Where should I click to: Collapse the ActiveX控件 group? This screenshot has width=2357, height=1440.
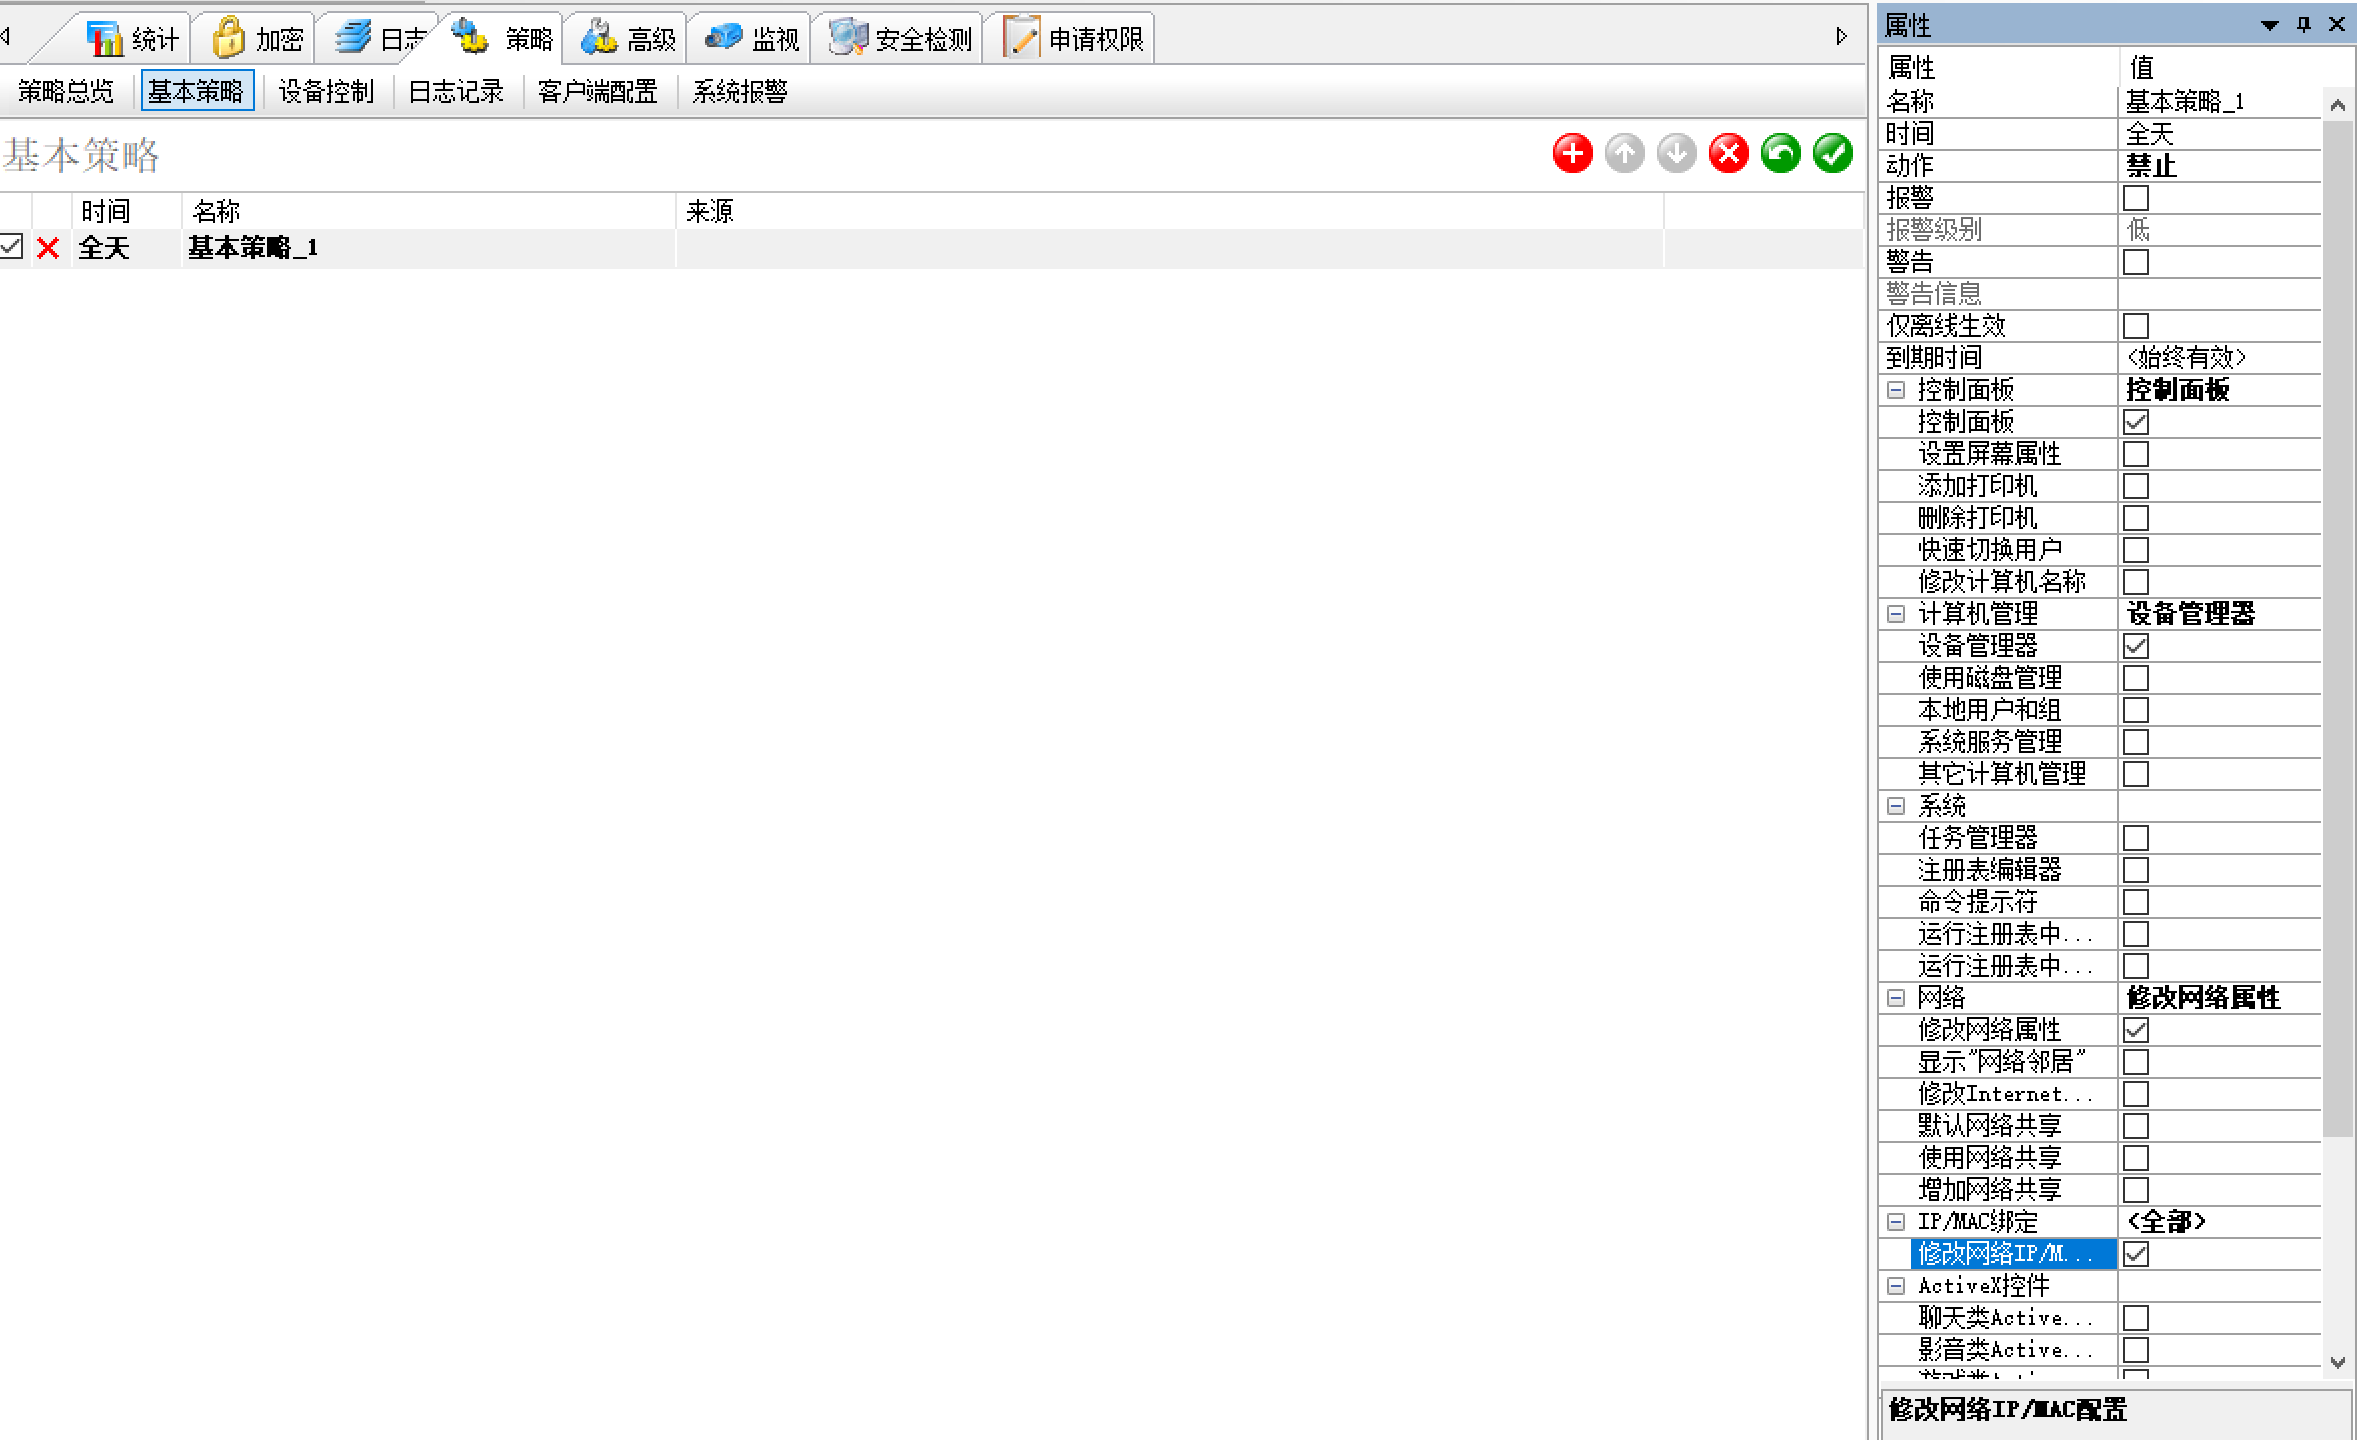(x=1895, y=1286)
